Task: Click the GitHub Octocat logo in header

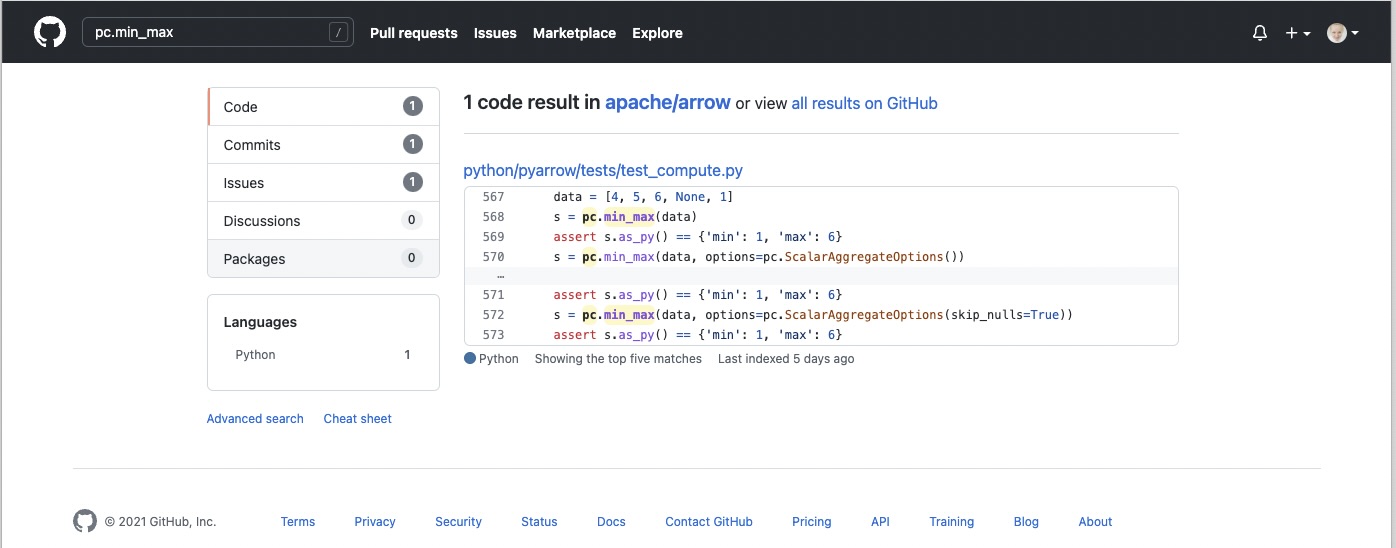Action: [x=50, y=33]
